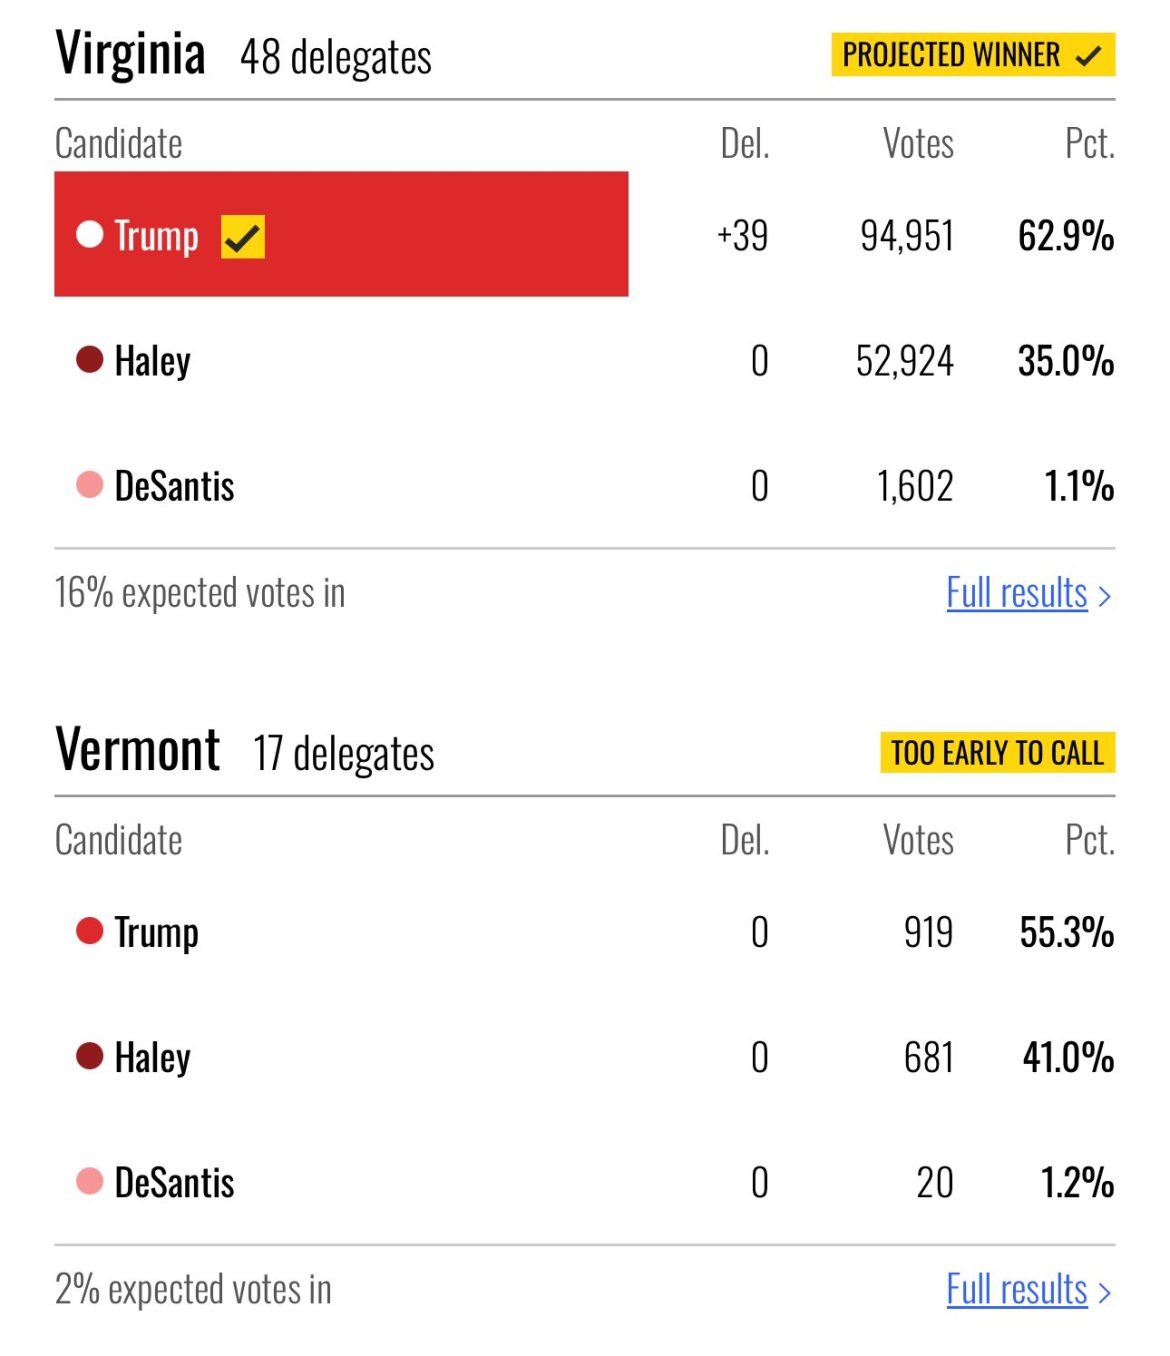
Task: Click Haley's name in the Virginia table
Action: [152, 361]
